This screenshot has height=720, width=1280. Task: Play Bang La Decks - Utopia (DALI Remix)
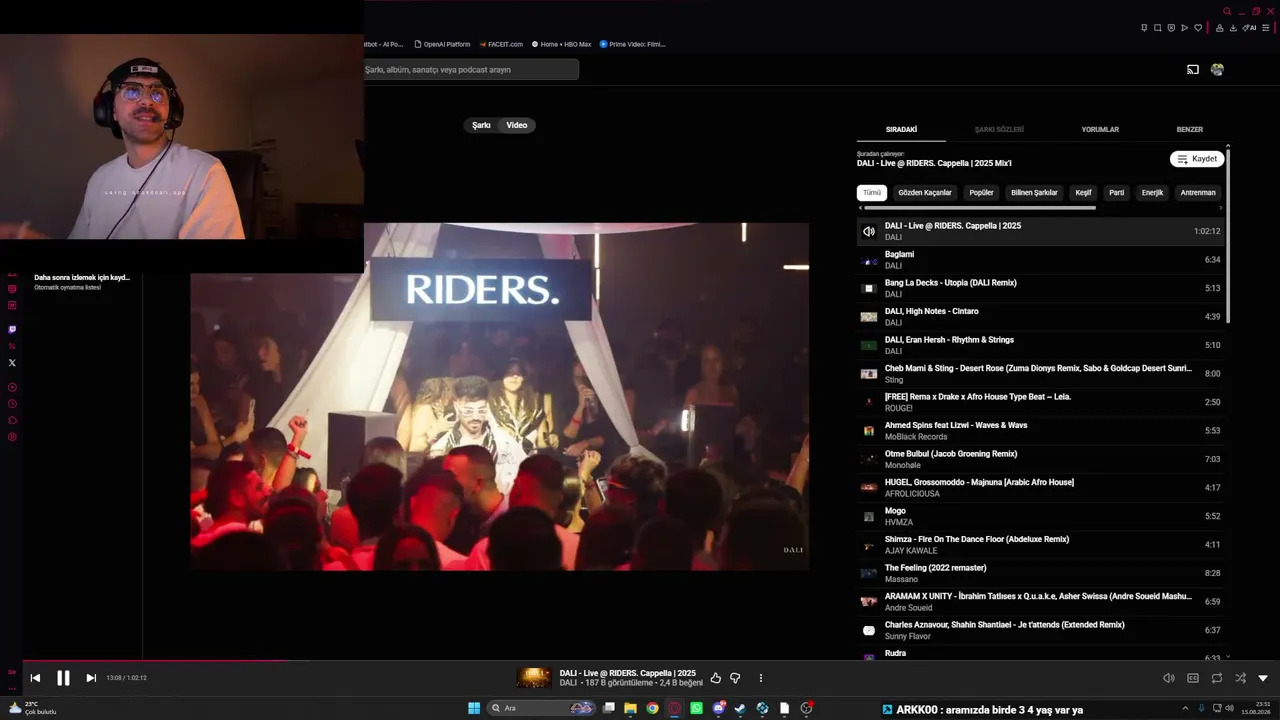coord(1040,288)
